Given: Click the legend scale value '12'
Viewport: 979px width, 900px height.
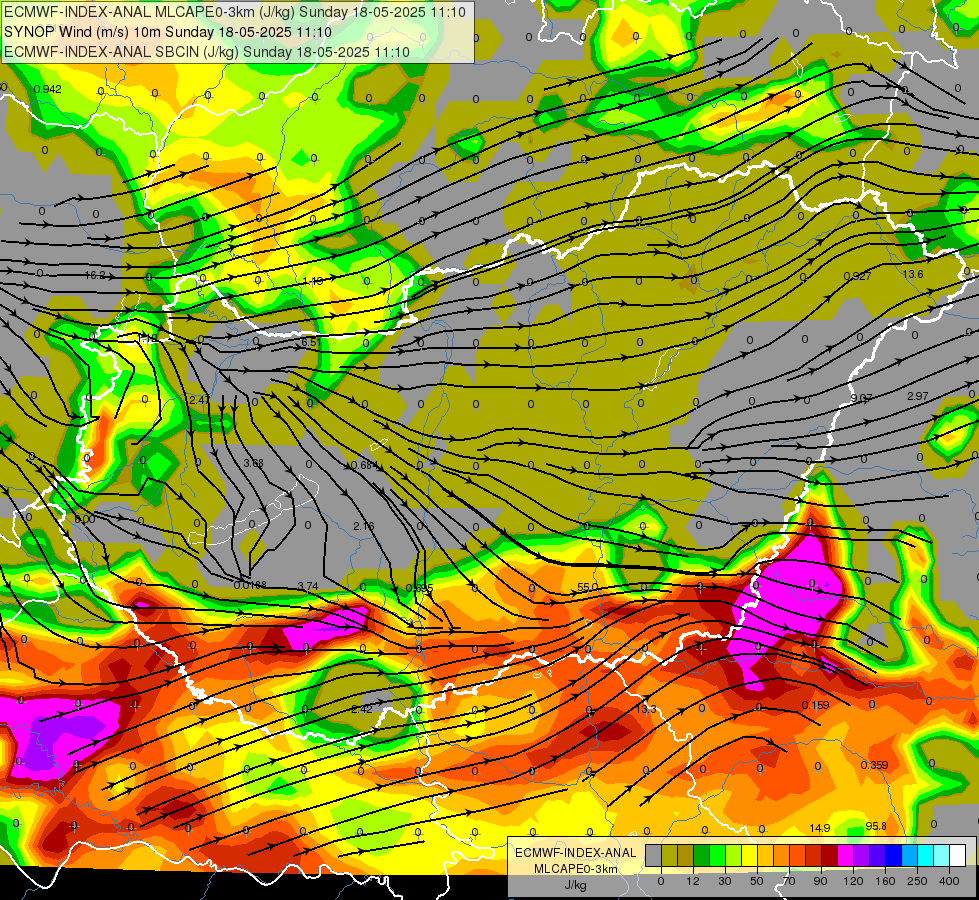Looking at the screenshot, I should 693,881.
